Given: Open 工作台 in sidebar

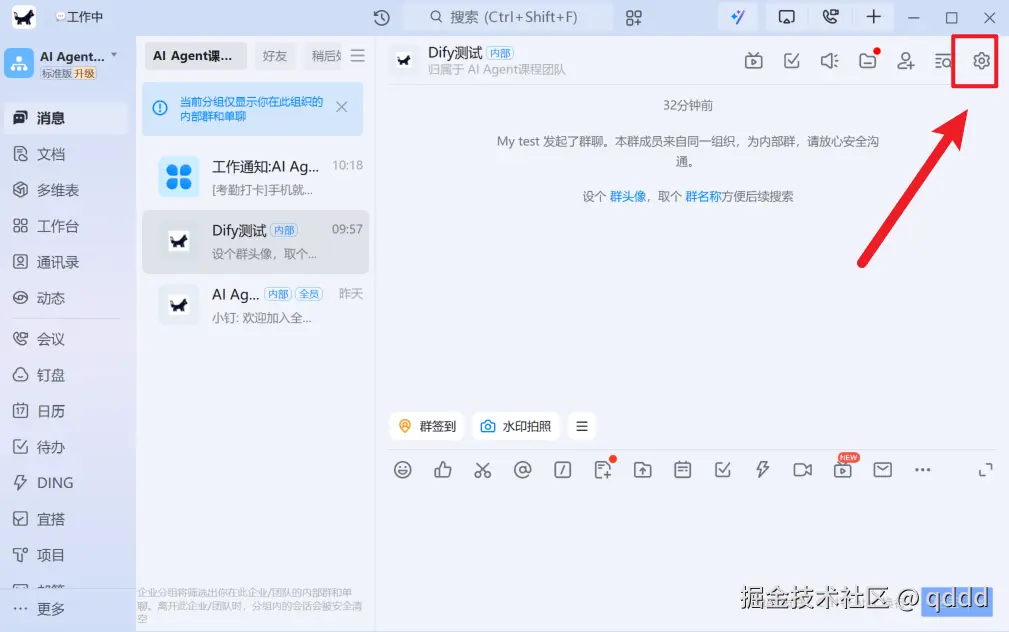Looking at the screenshot, I should 66,226.
